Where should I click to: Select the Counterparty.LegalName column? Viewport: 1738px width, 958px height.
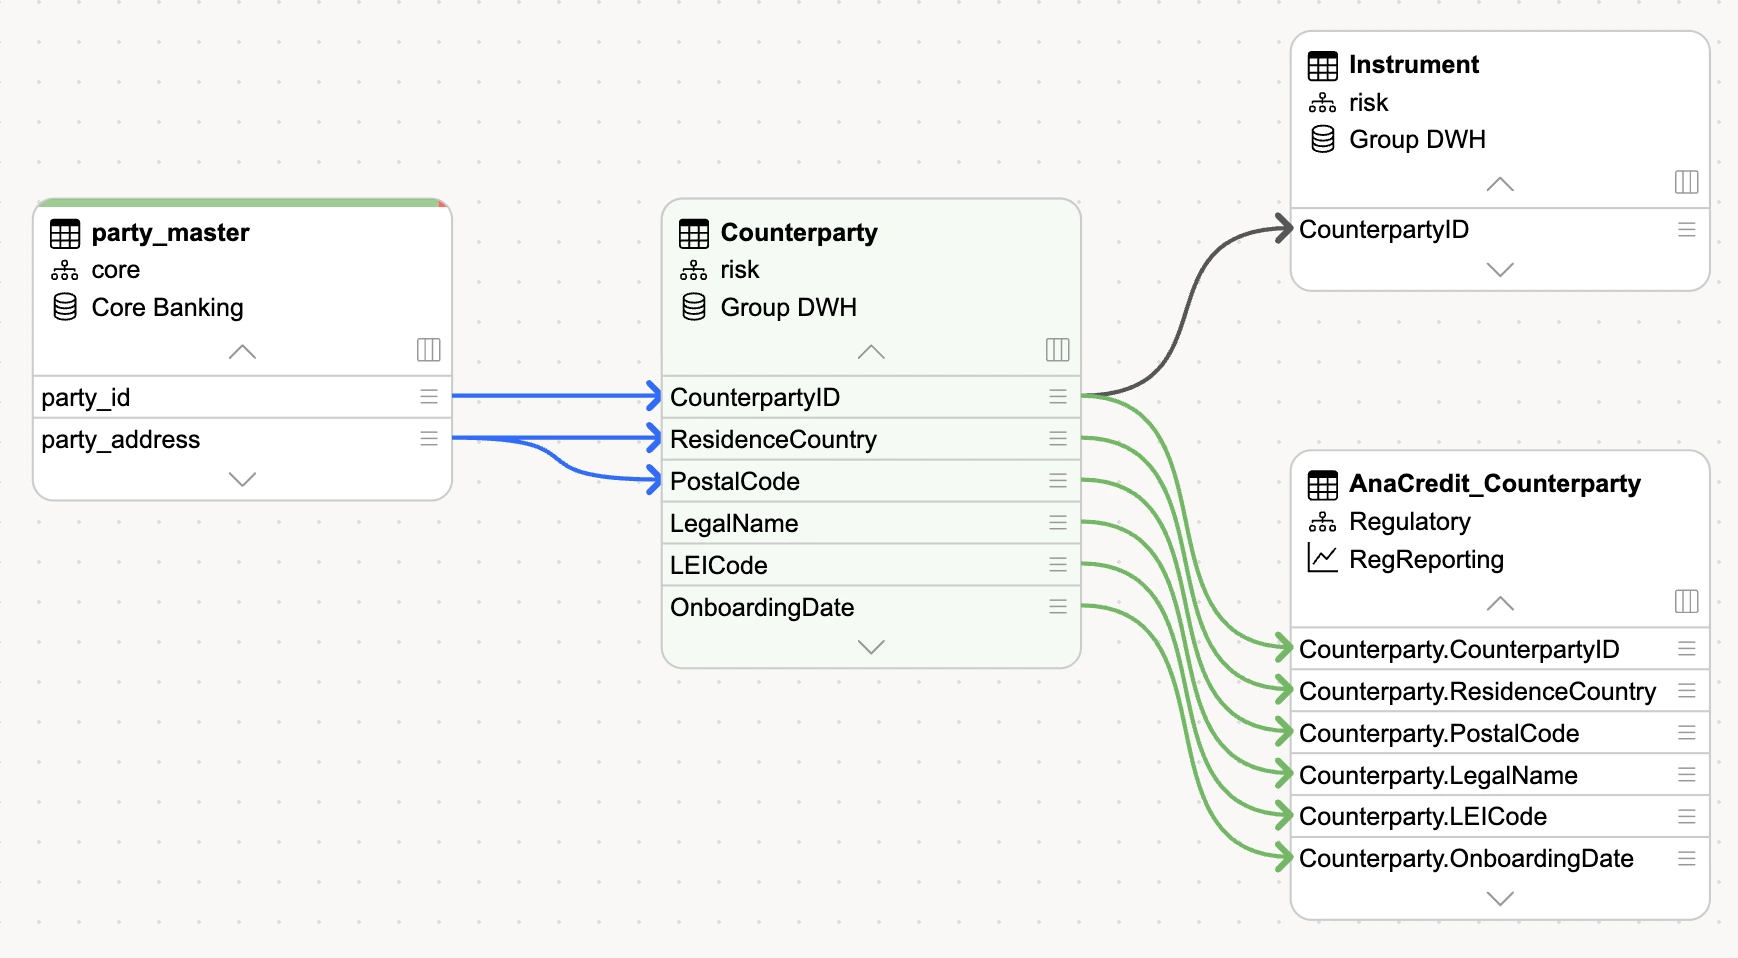pos(1500,775)
